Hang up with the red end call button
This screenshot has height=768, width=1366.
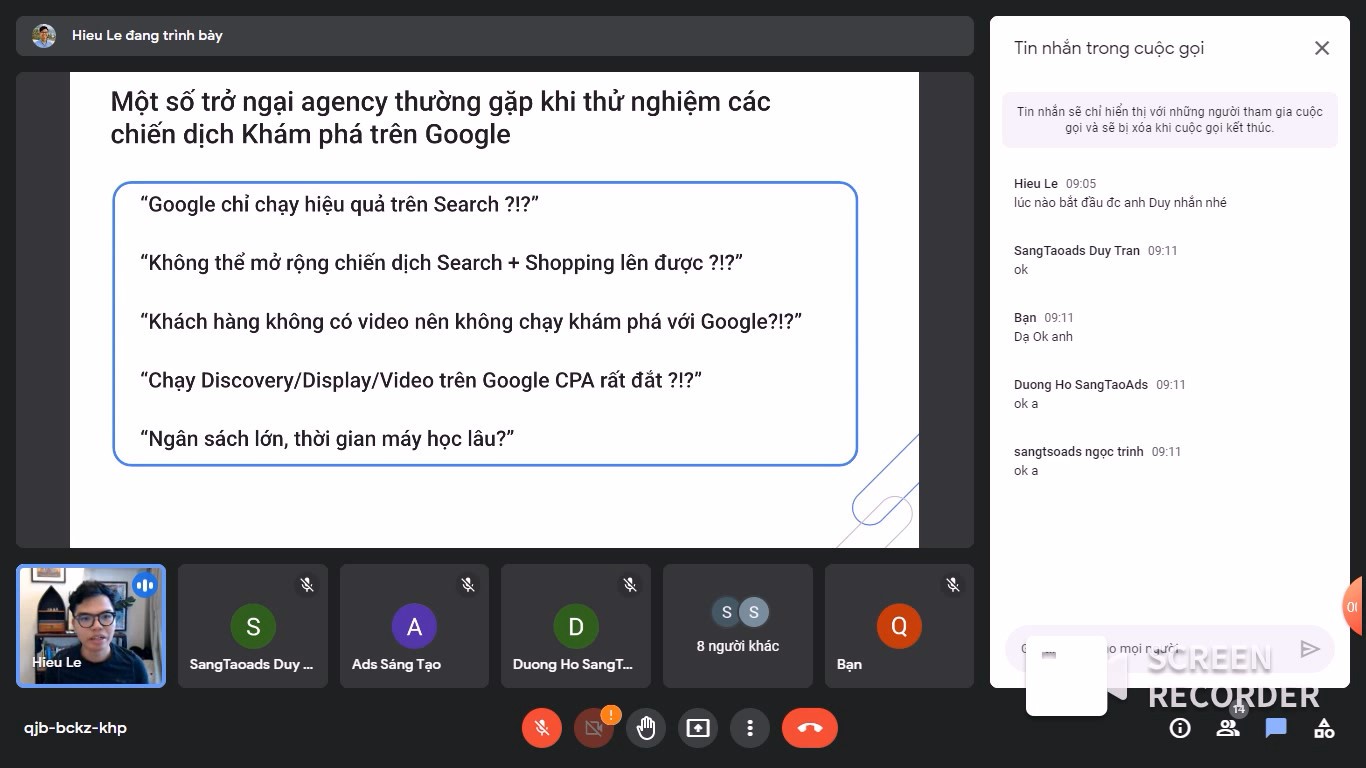(x=810, y=728)
